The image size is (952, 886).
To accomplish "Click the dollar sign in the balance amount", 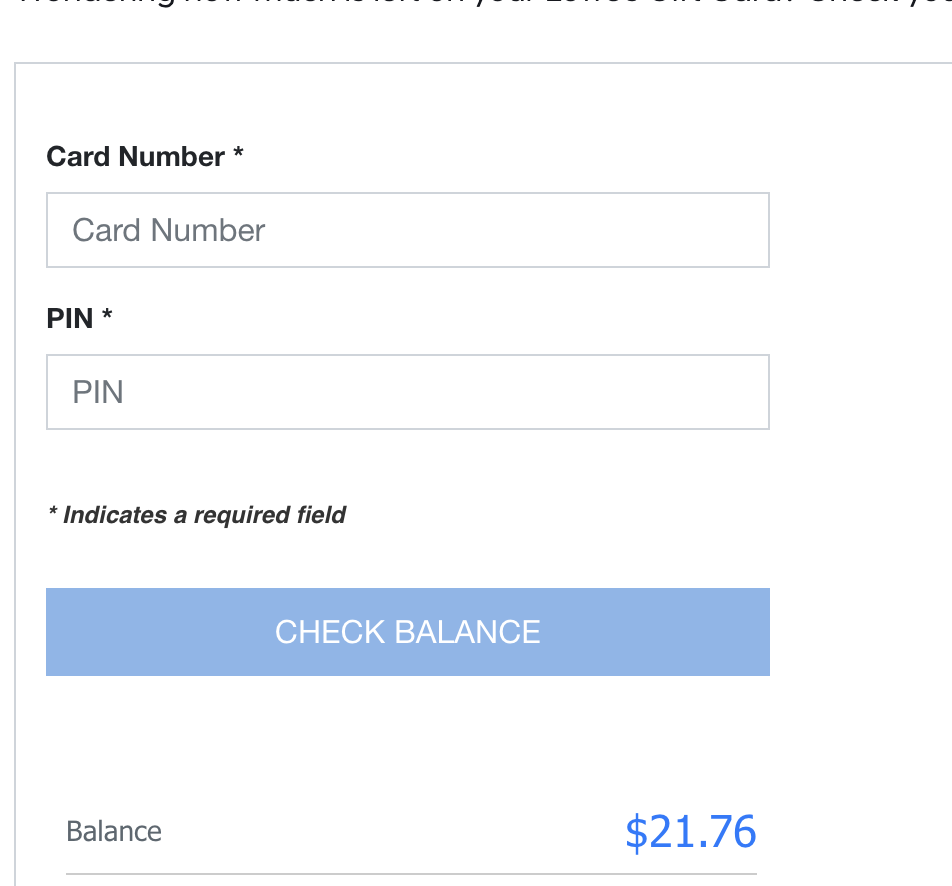I will [x=636, y=832].
